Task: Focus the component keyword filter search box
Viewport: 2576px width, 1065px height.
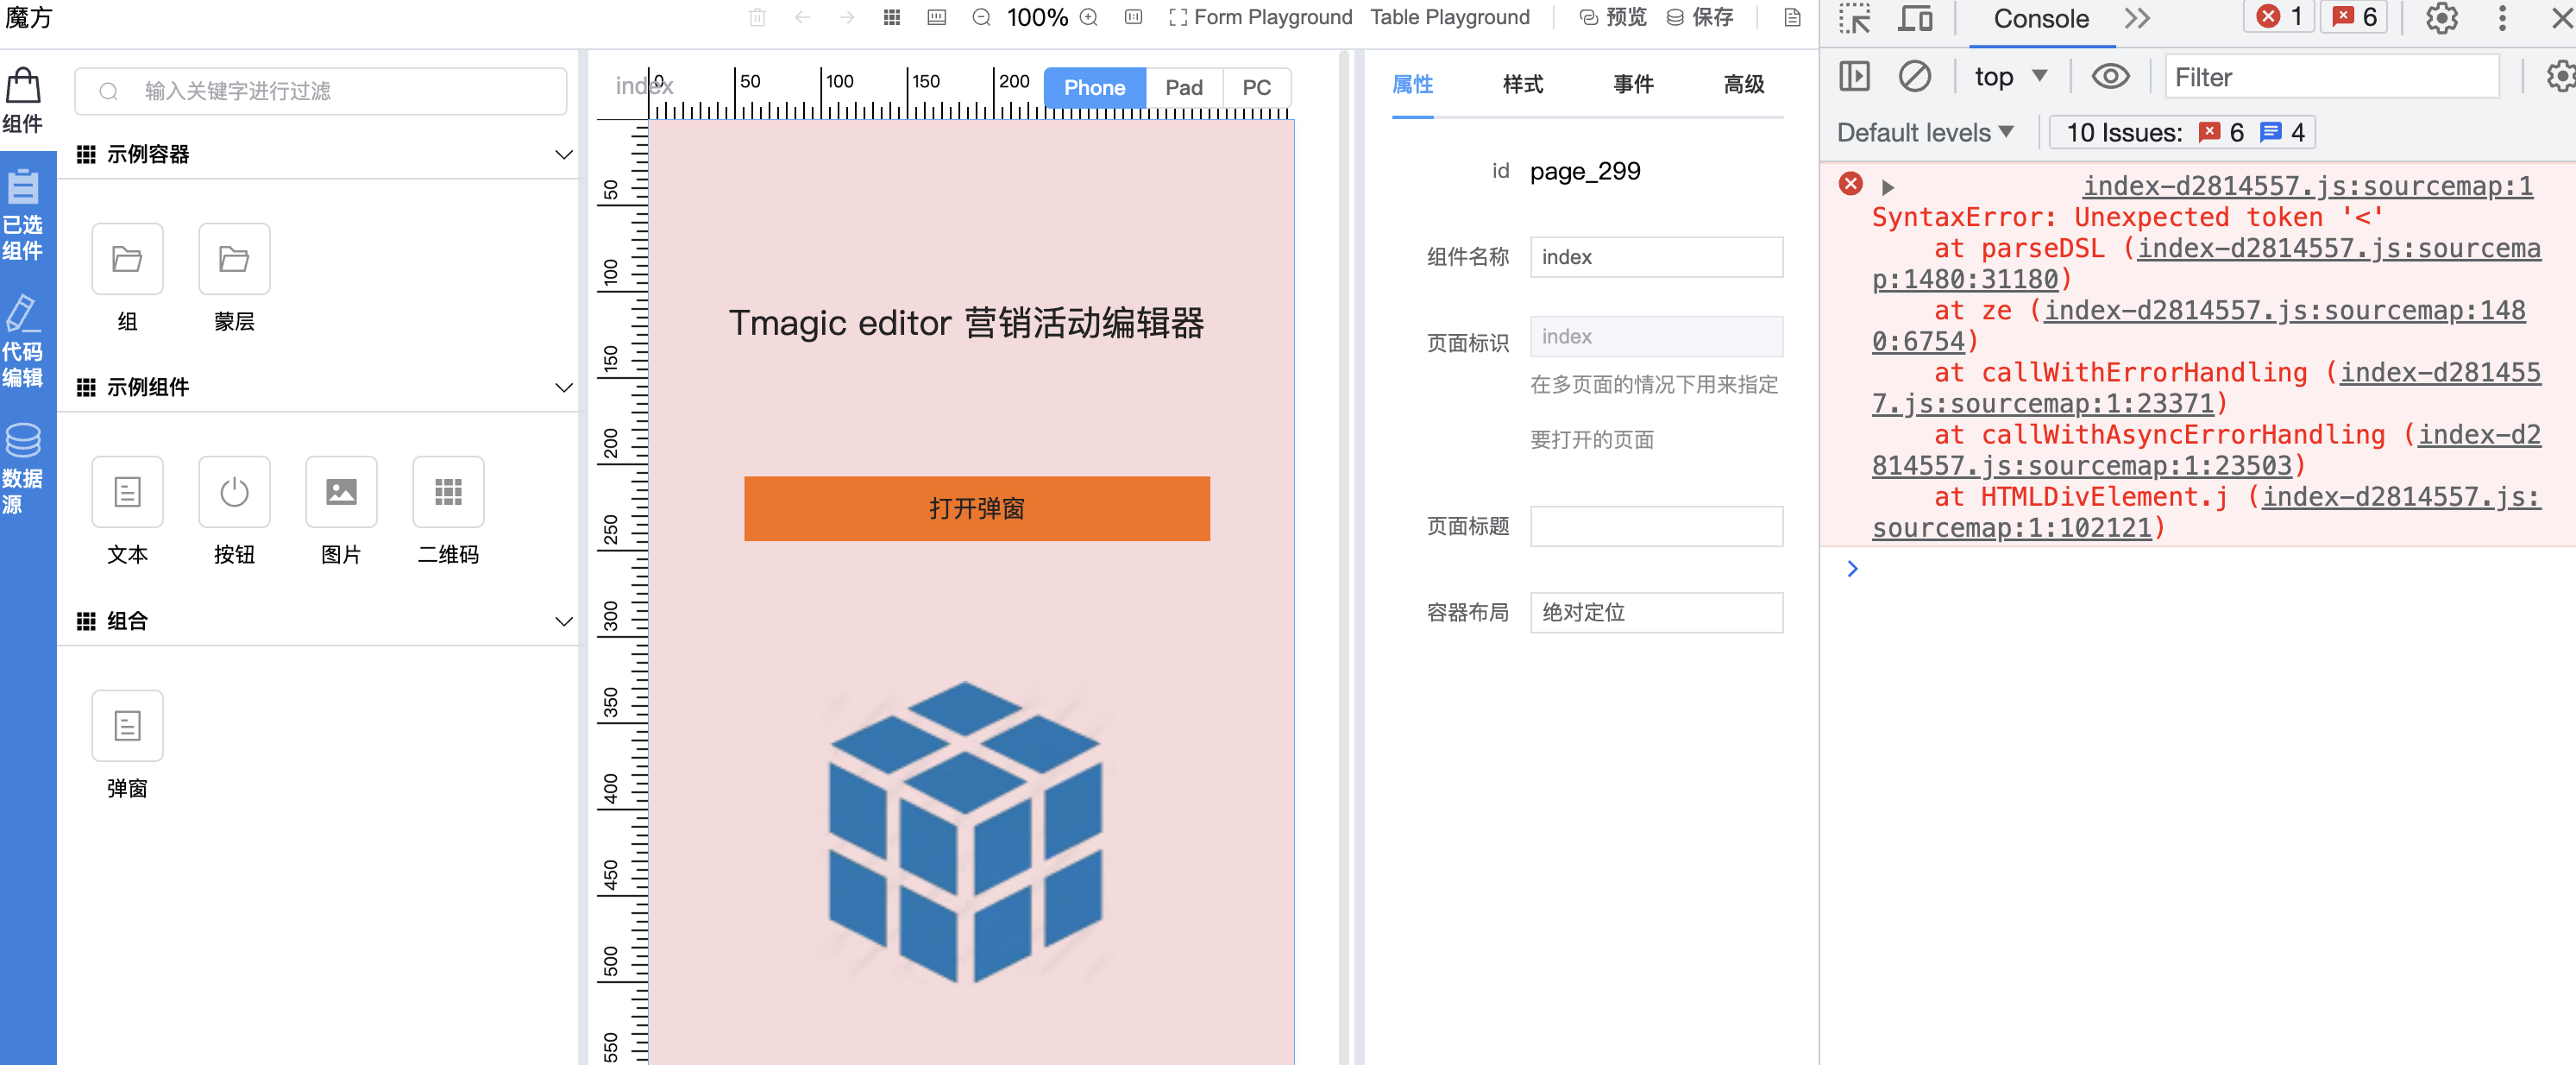Action: tap(321, 91)
